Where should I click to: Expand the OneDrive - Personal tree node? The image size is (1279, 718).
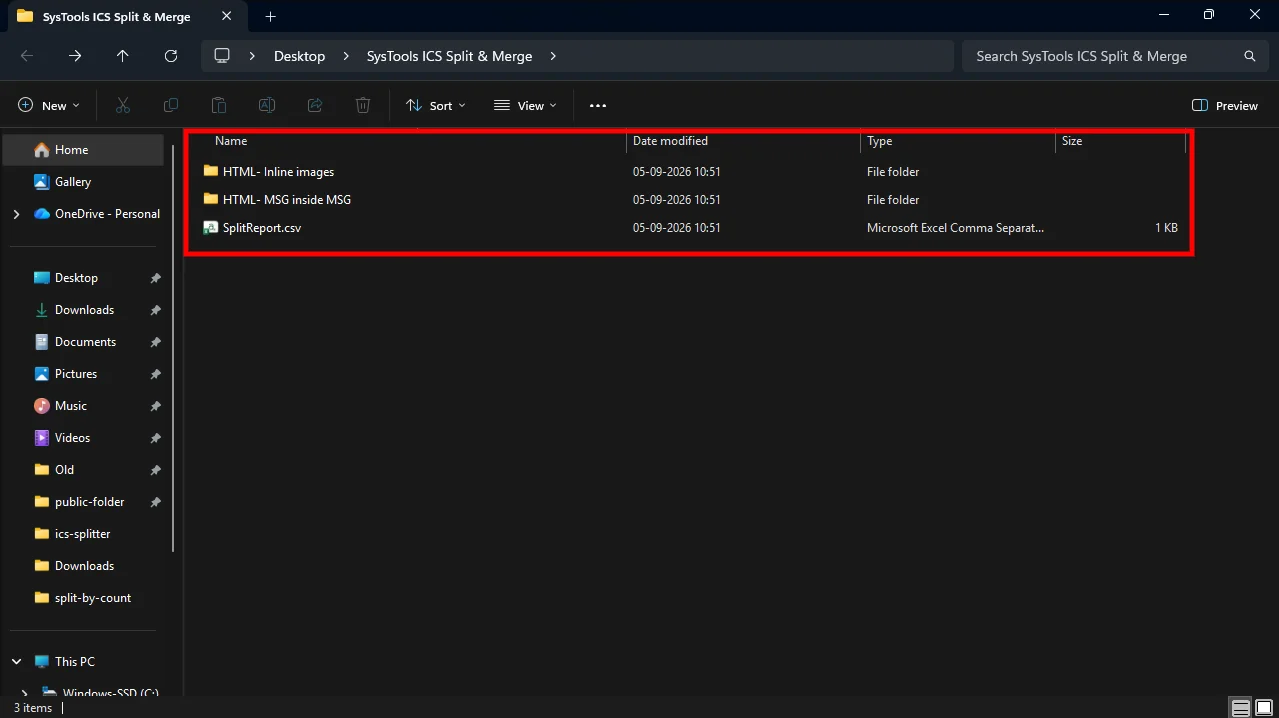[16, 214]
